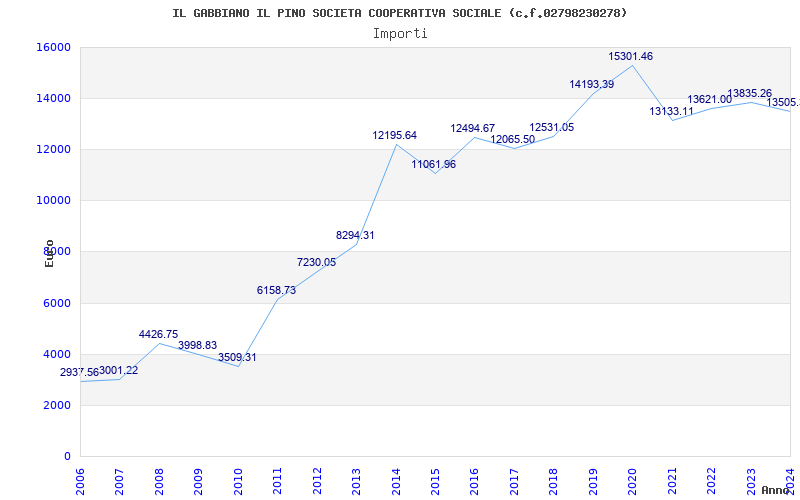Click the x-axis year 2018
800x500 pixels.
pos(554,481)
